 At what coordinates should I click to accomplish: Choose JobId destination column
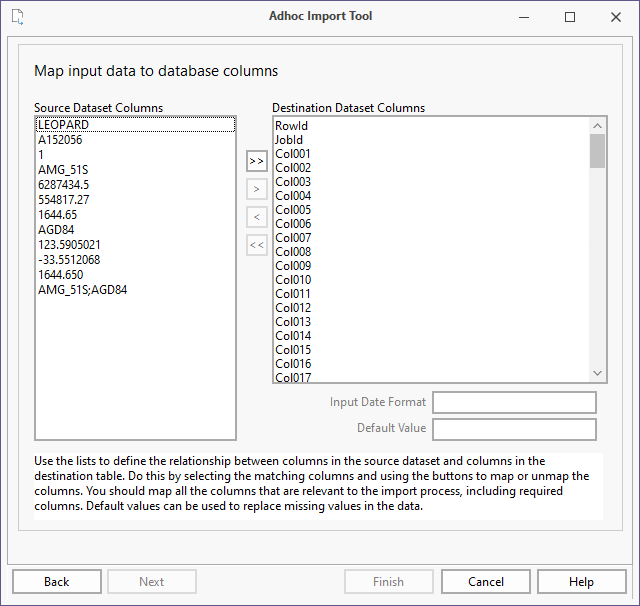click(289, 140)
